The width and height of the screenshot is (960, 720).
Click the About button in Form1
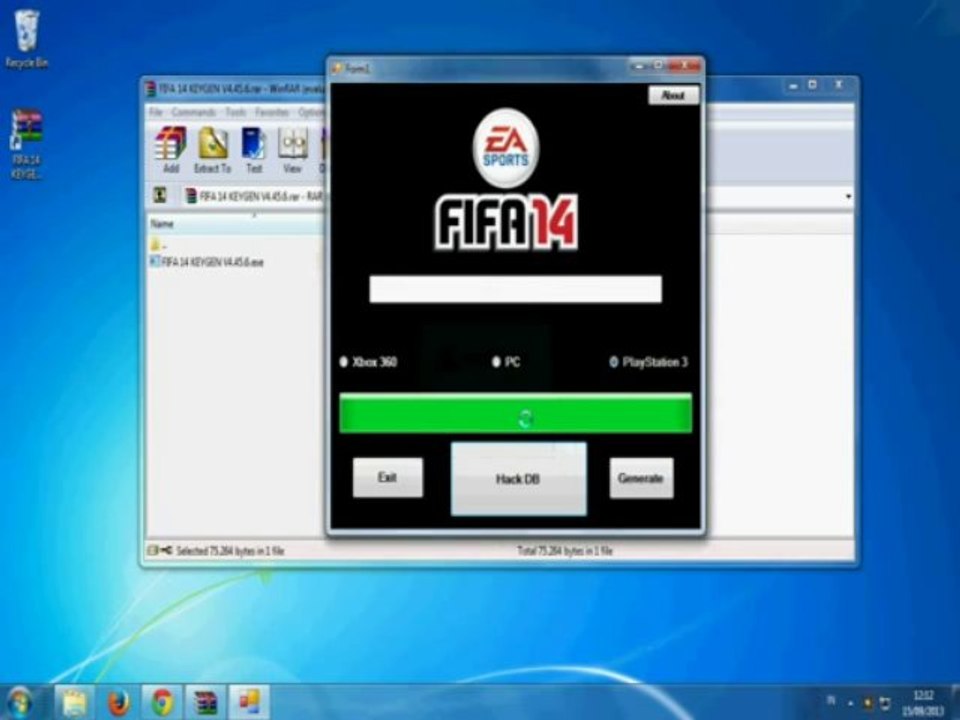pos(673,96)
